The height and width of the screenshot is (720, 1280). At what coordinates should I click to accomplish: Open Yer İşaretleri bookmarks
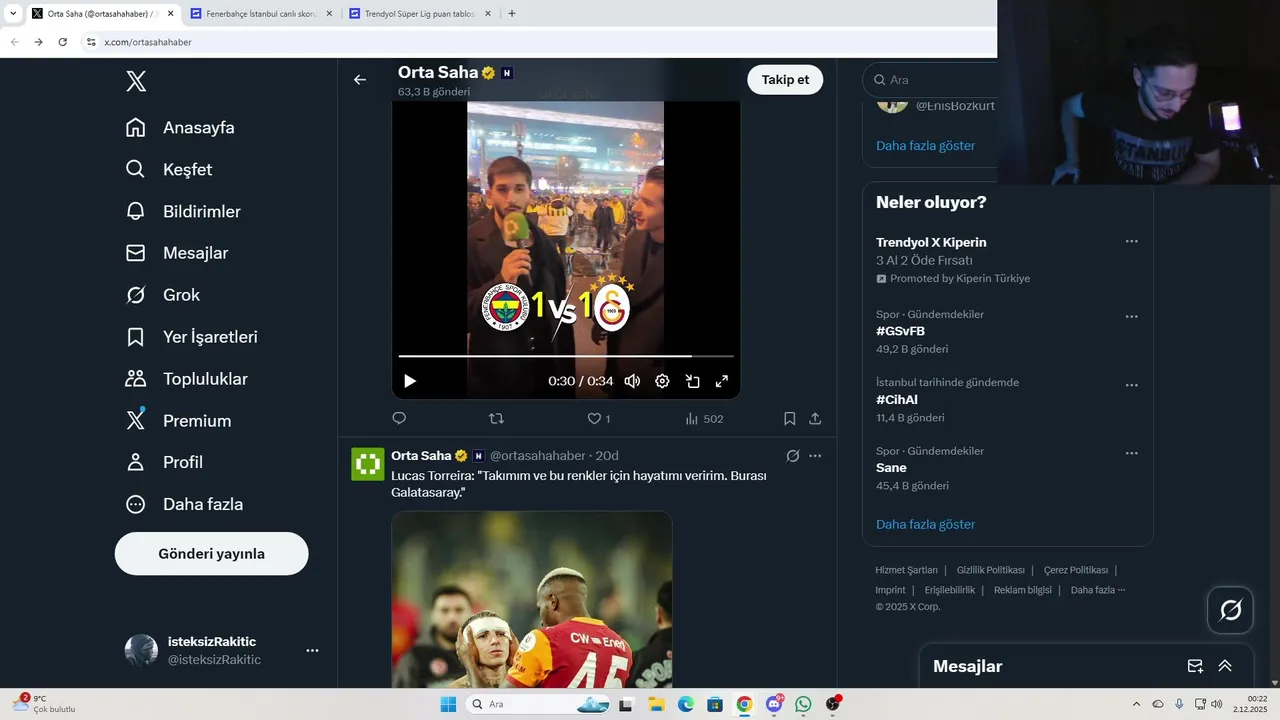tap(192, 338)
